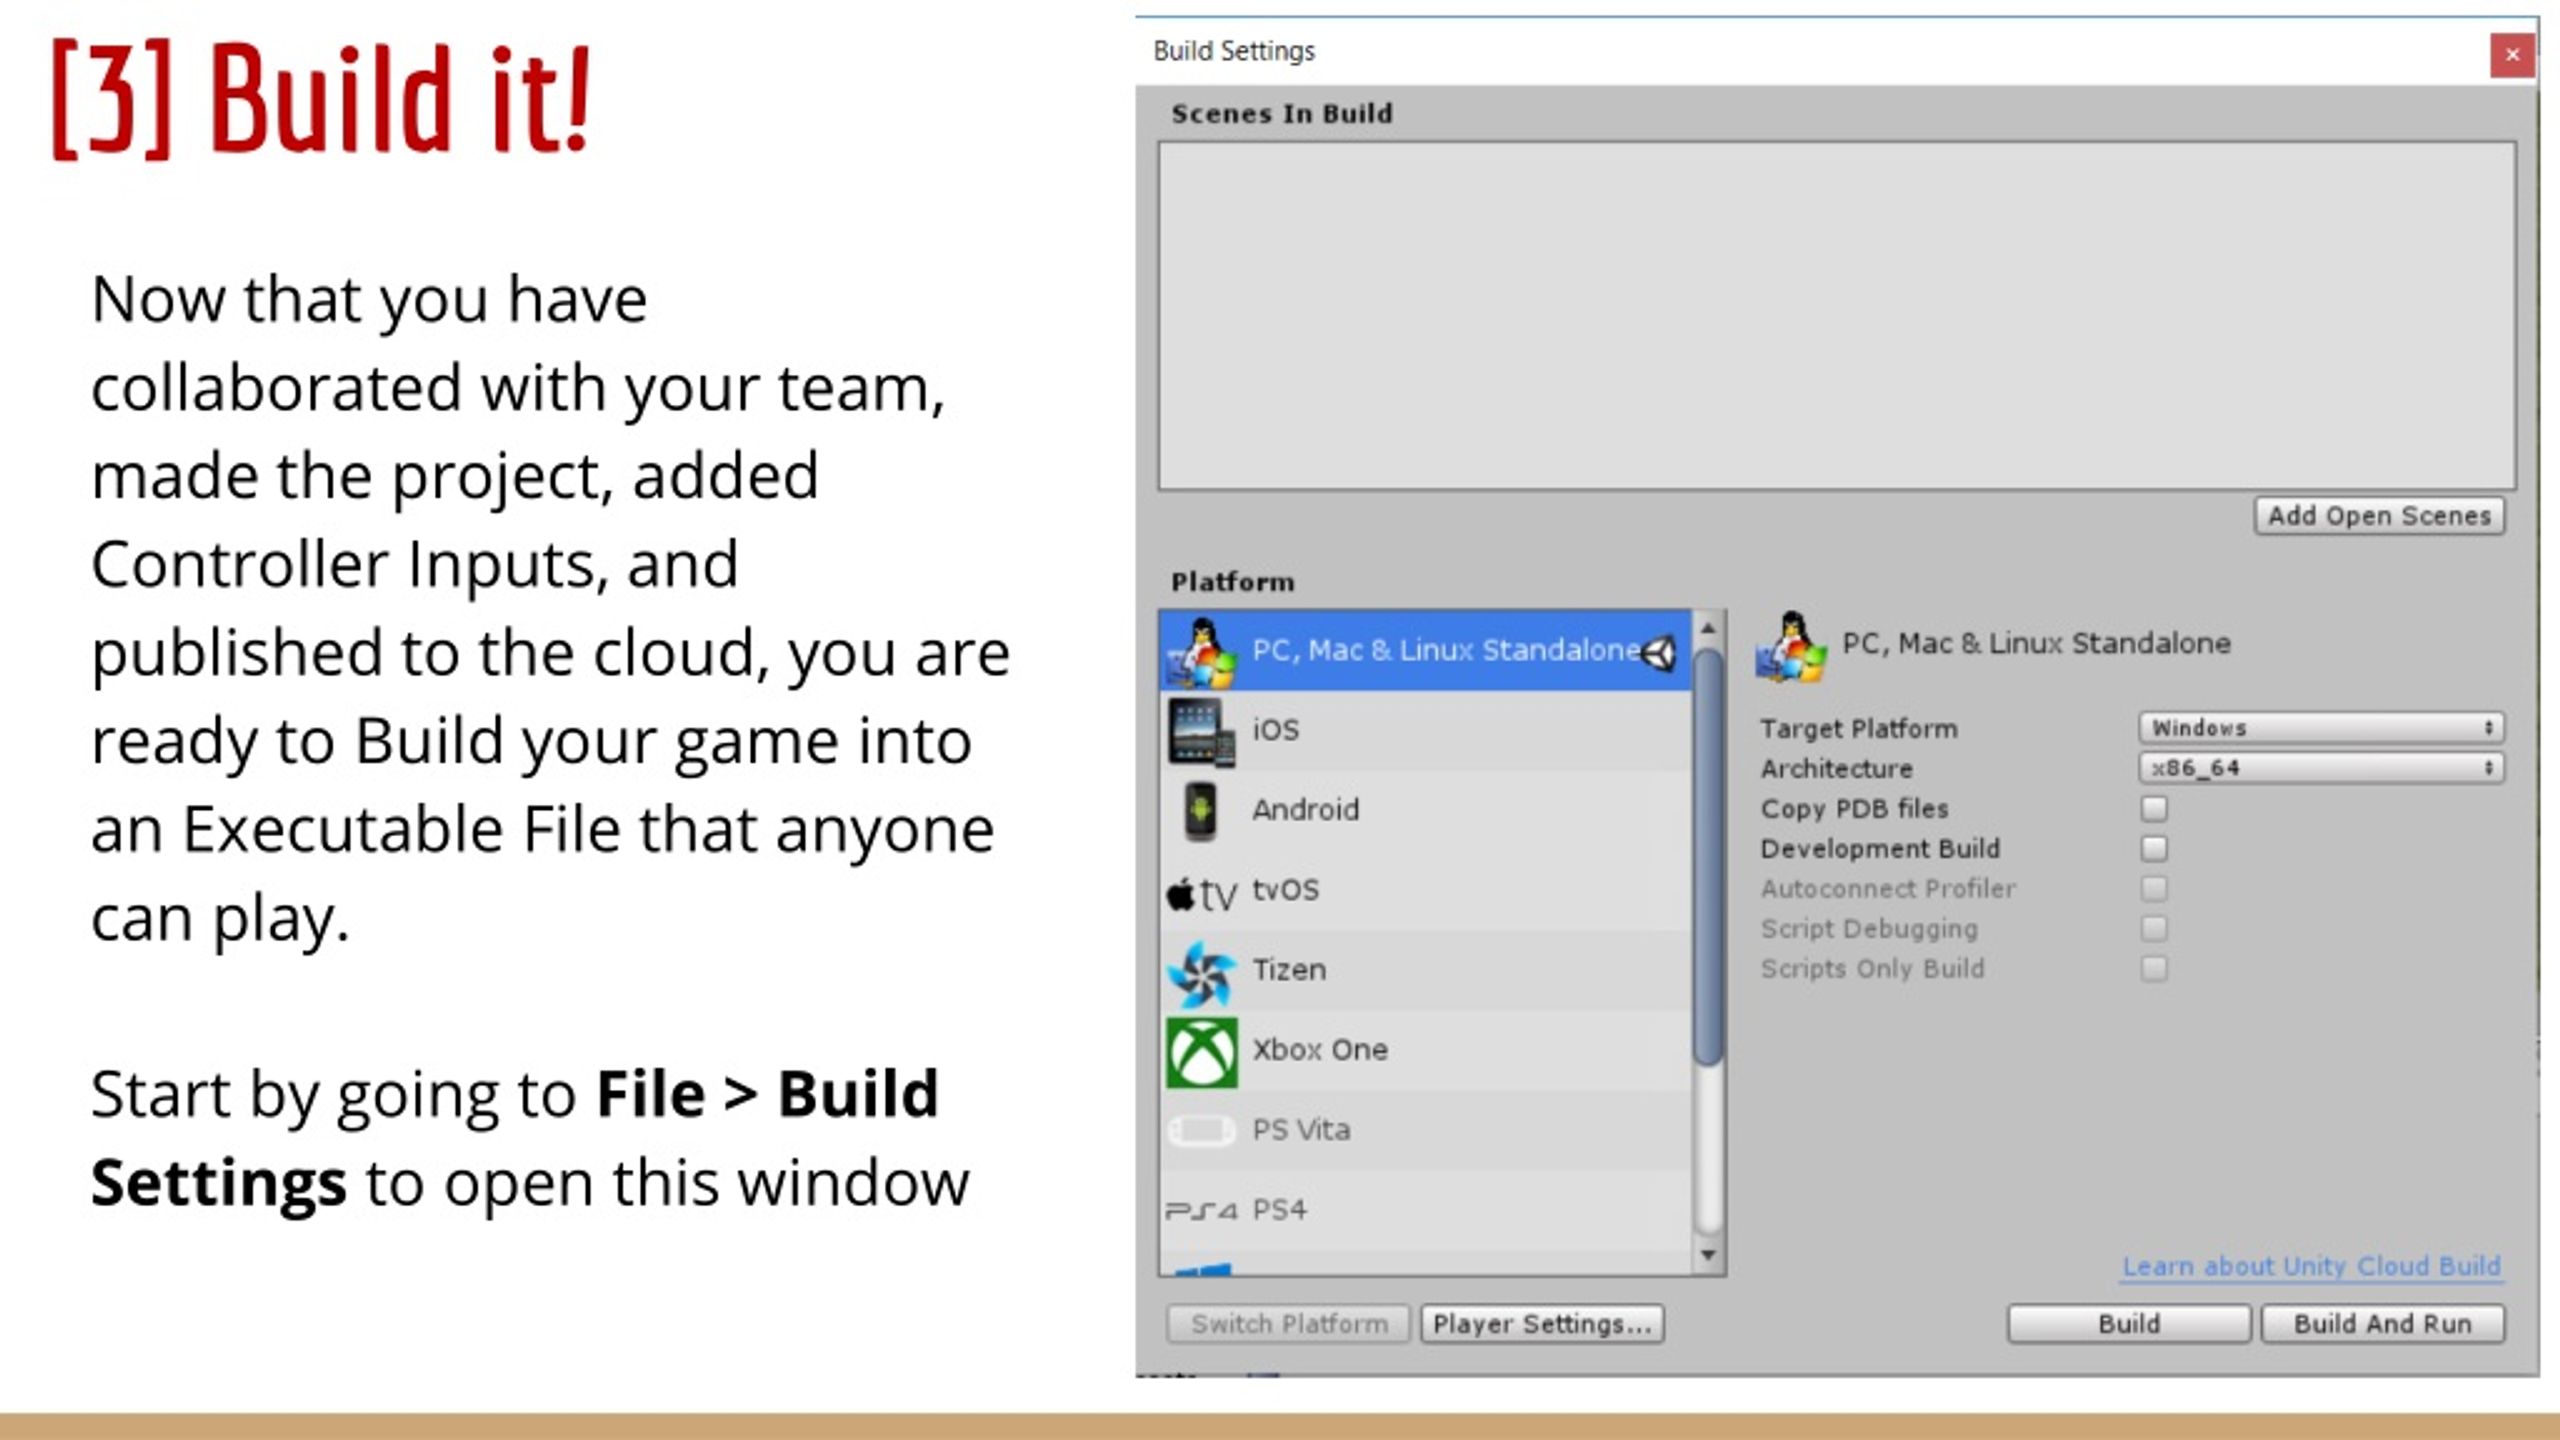Click the iOS device icon in Platform list
Viewport: 2560px width, 1440px height.
coord(1201,731)
